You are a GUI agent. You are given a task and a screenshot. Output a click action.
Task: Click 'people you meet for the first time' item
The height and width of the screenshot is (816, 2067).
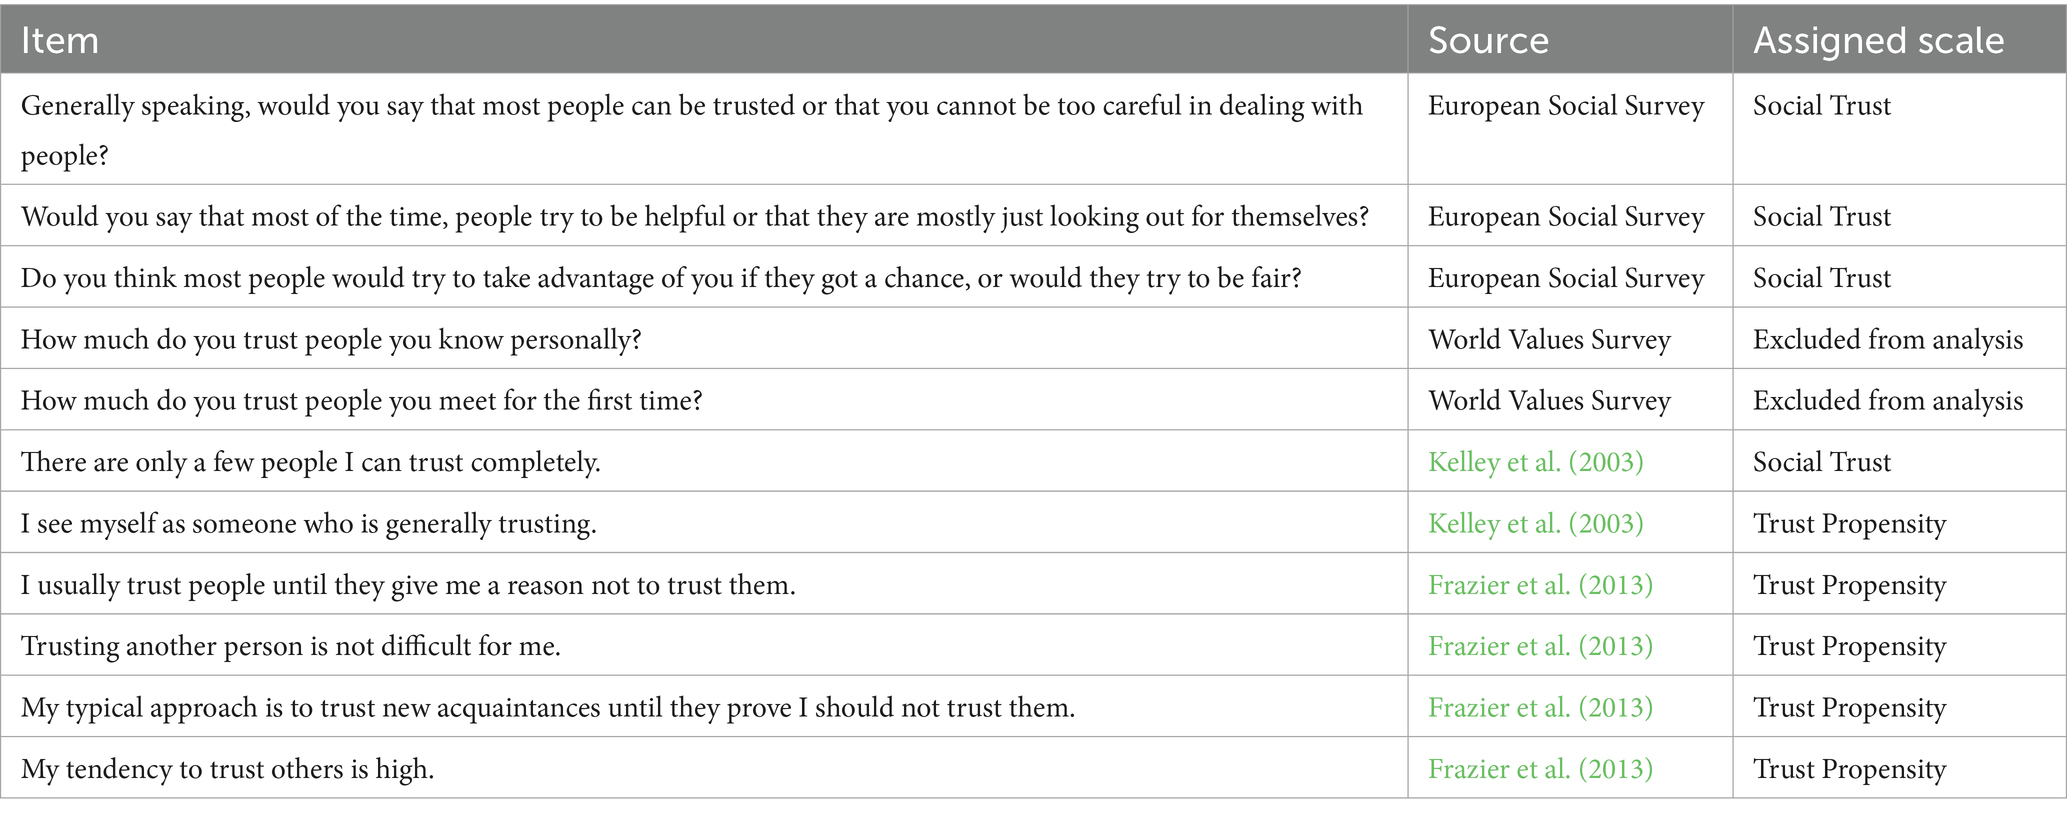point(361,401)
